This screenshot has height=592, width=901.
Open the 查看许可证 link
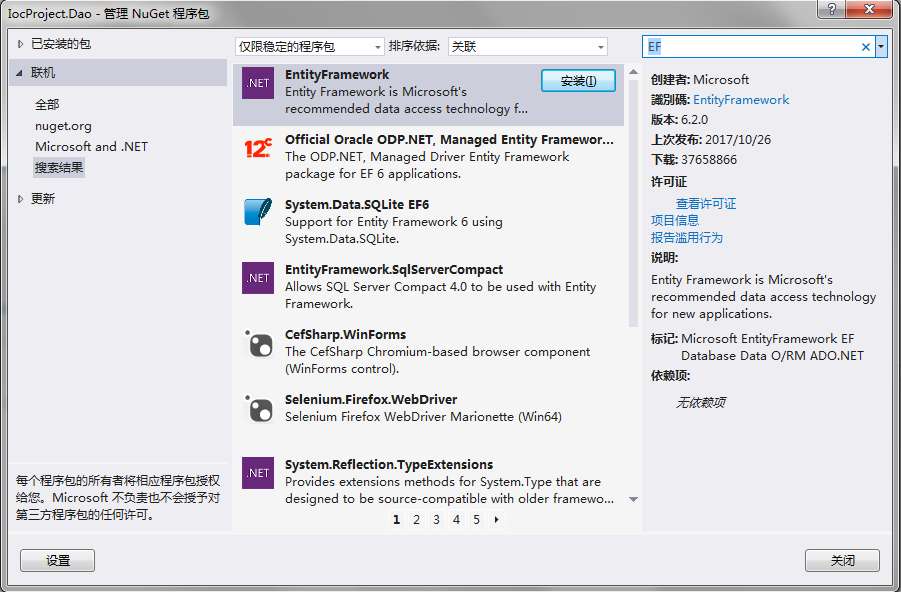click(x=706, y=203)
